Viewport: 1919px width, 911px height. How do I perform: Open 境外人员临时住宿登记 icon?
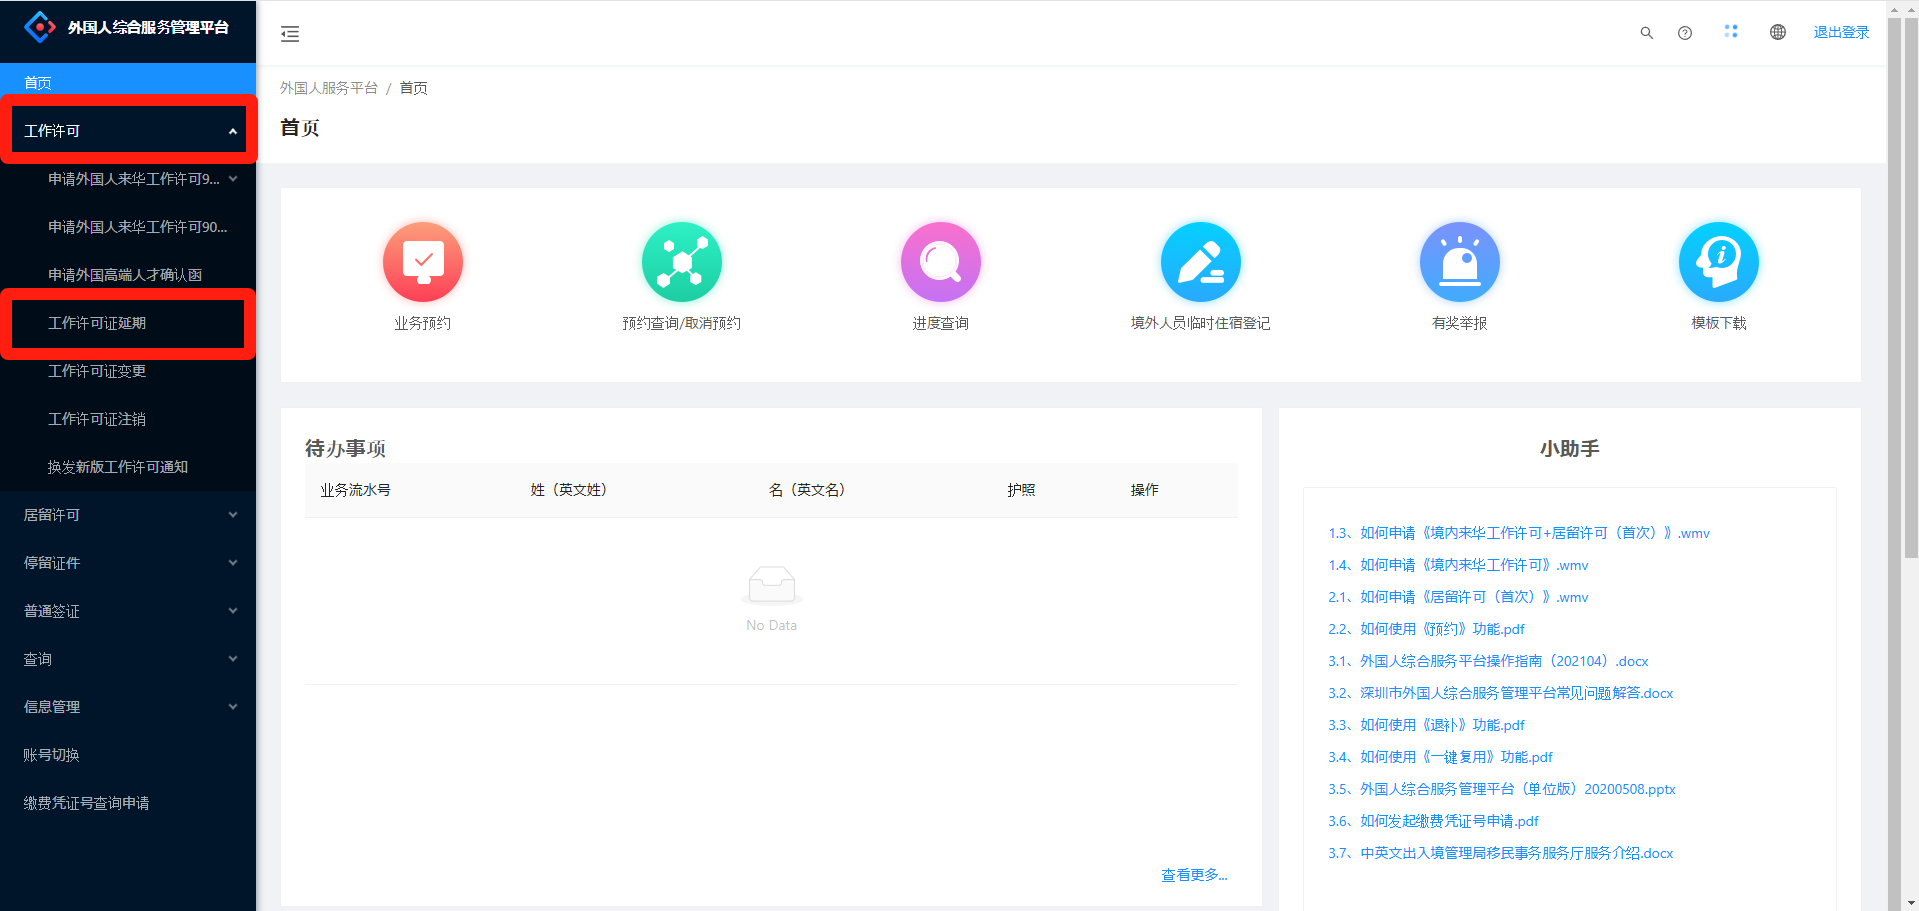(x=1200, y=262)
